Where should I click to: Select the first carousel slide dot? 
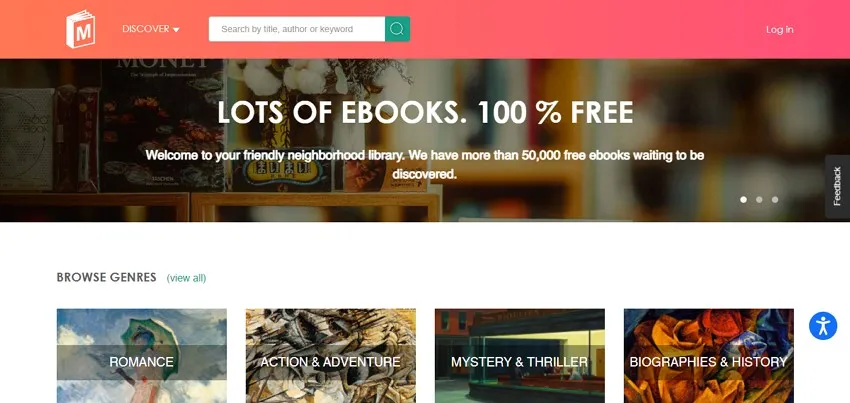pos(743,200)
